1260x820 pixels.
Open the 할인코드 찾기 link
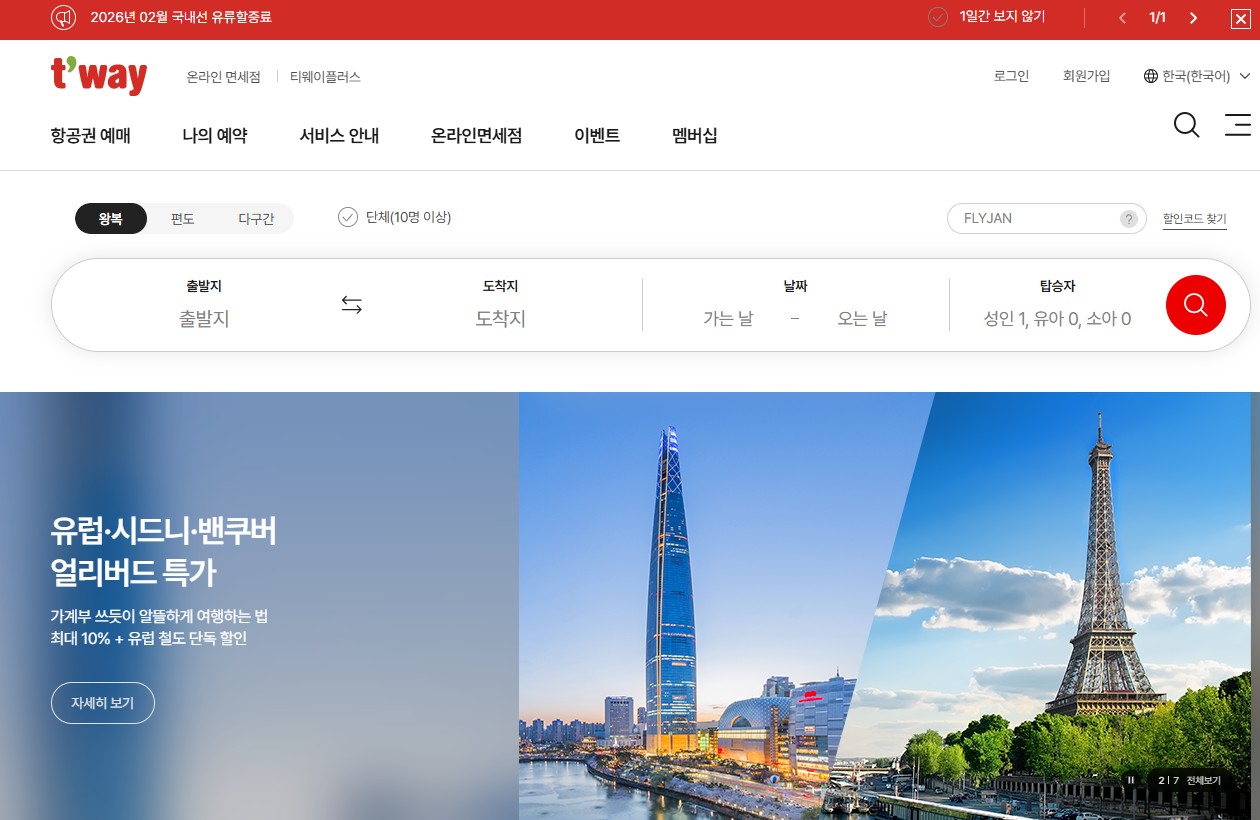click(1195, 218)
